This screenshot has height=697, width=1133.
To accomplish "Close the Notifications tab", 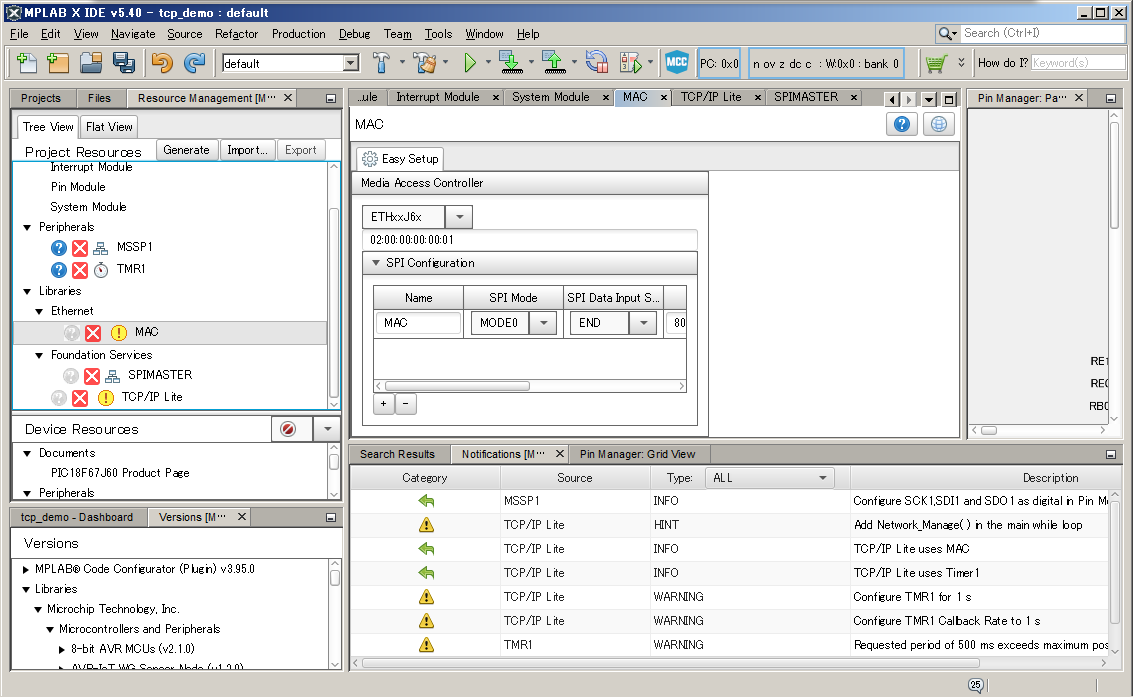I will click(559, 454).
